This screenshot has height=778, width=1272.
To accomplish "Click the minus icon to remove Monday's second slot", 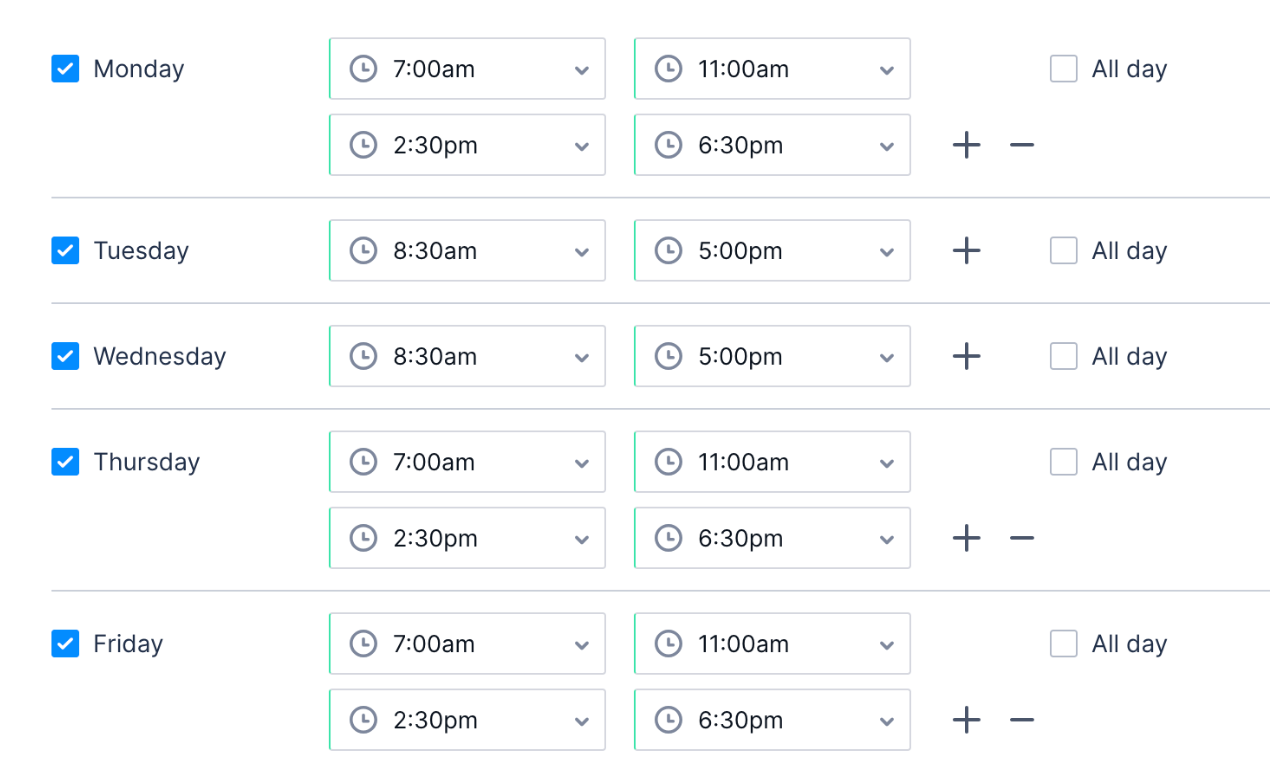I will point(1021,144).
